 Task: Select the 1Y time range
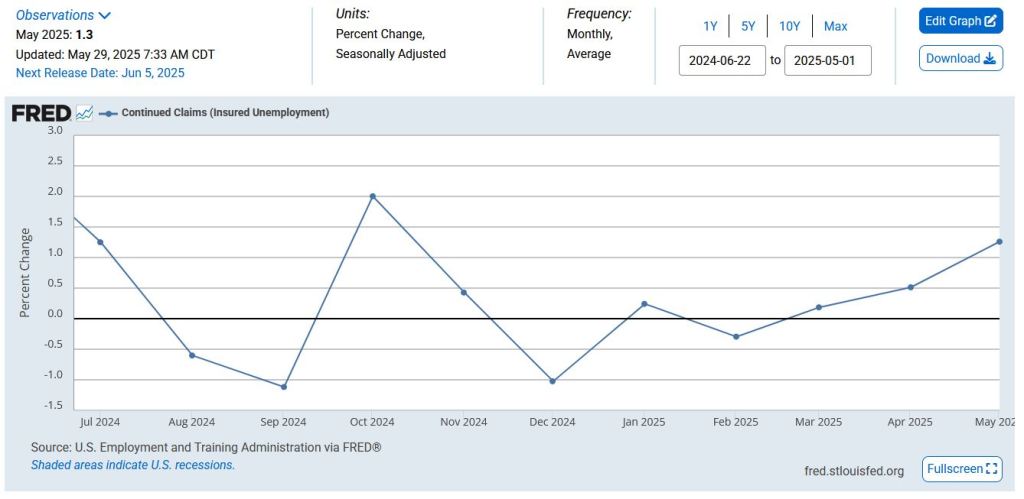(710, 26)
